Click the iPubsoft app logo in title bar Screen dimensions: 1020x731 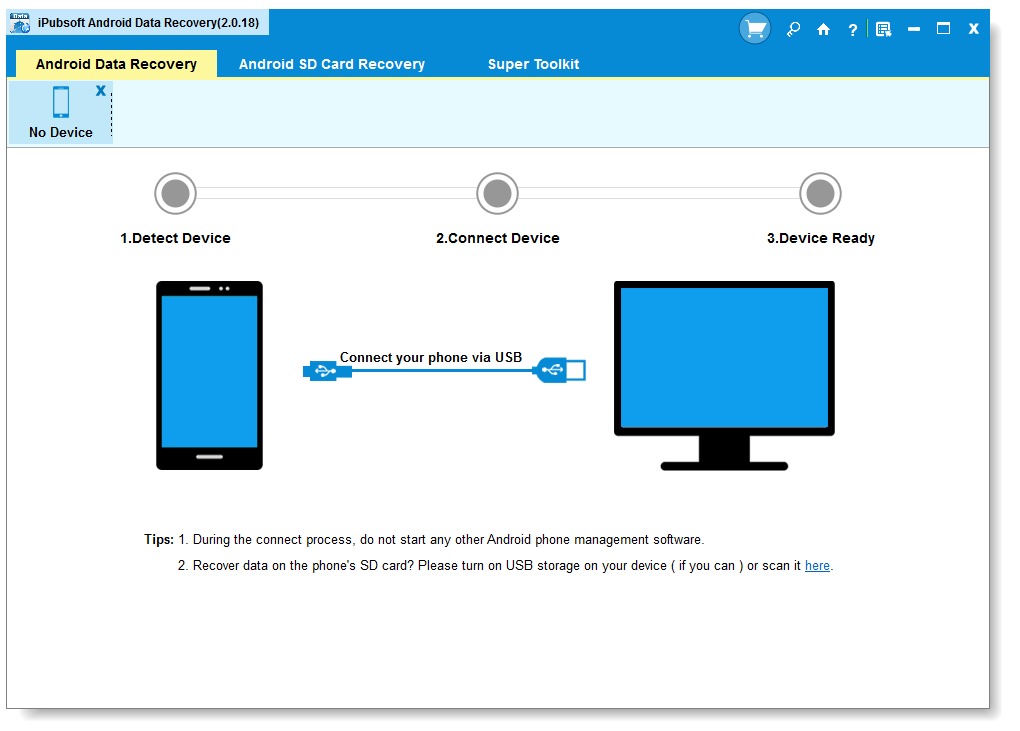point(20,23)
